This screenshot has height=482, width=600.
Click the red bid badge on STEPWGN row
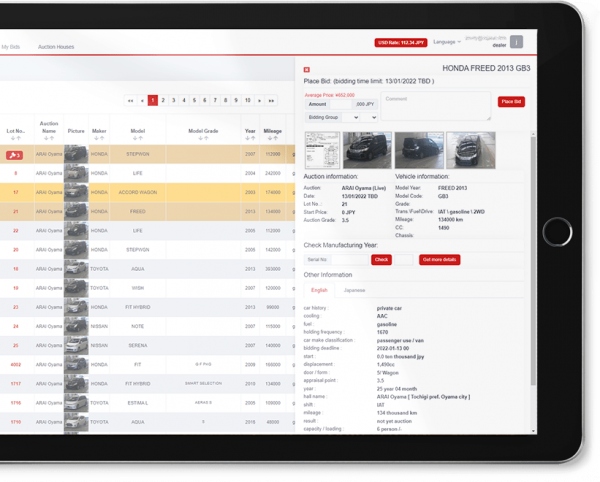point(14,155)
